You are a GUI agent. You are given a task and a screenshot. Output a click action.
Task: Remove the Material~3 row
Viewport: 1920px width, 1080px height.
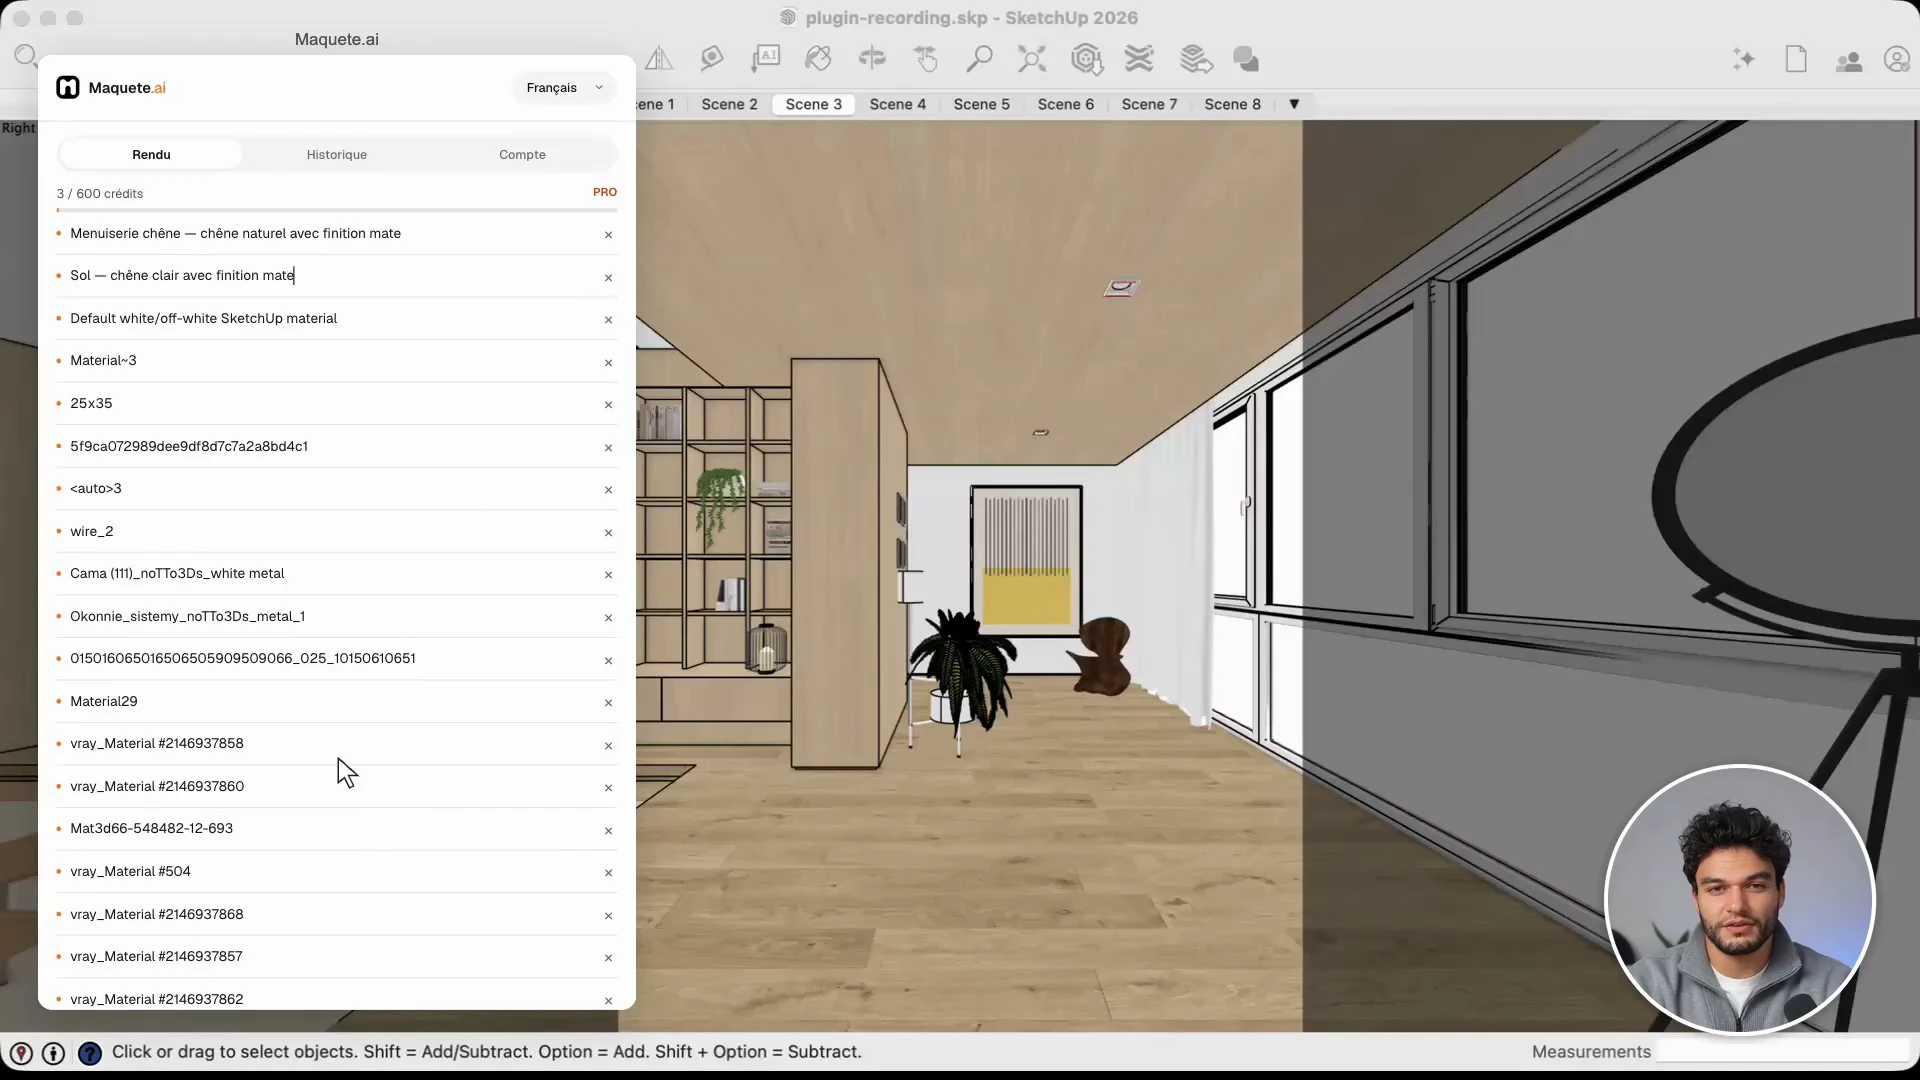608,363
